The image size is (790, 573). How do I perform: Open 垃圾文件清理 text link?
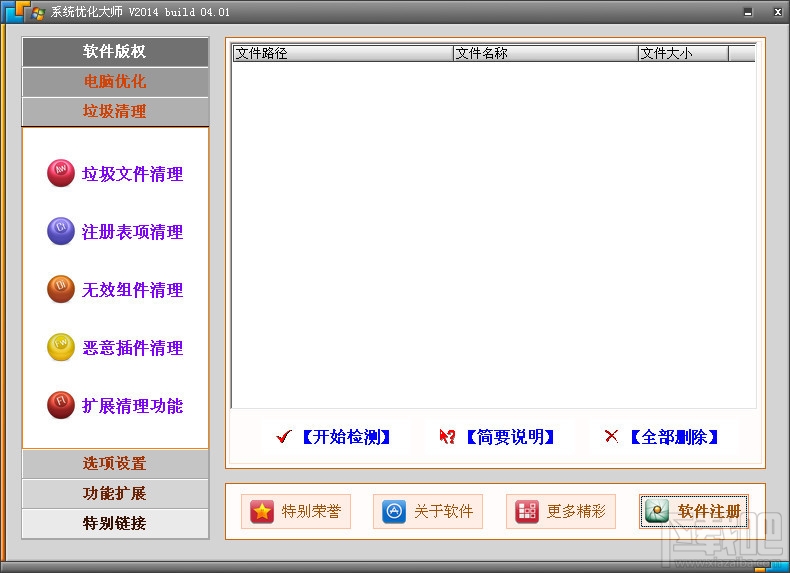click(133, 174)
